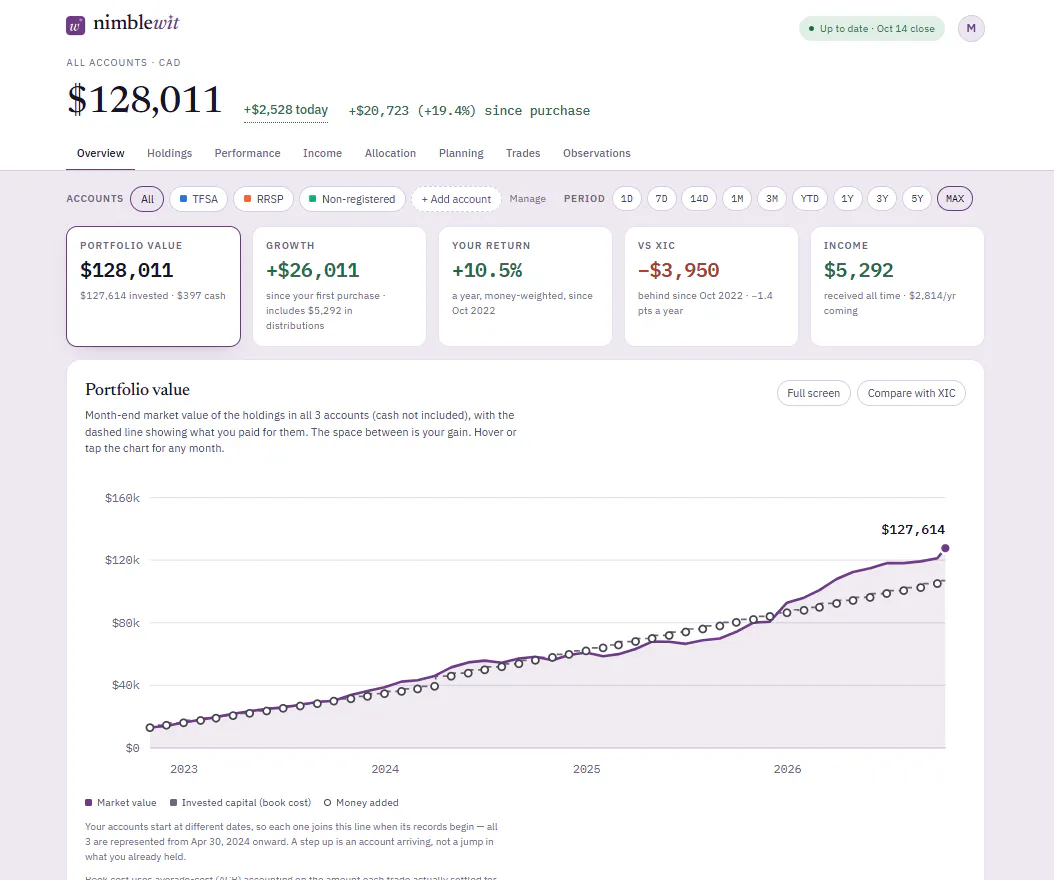1054x880 pixels.
Task: Select the VS XIC −$3,950 card
Action: click(711, 286)
